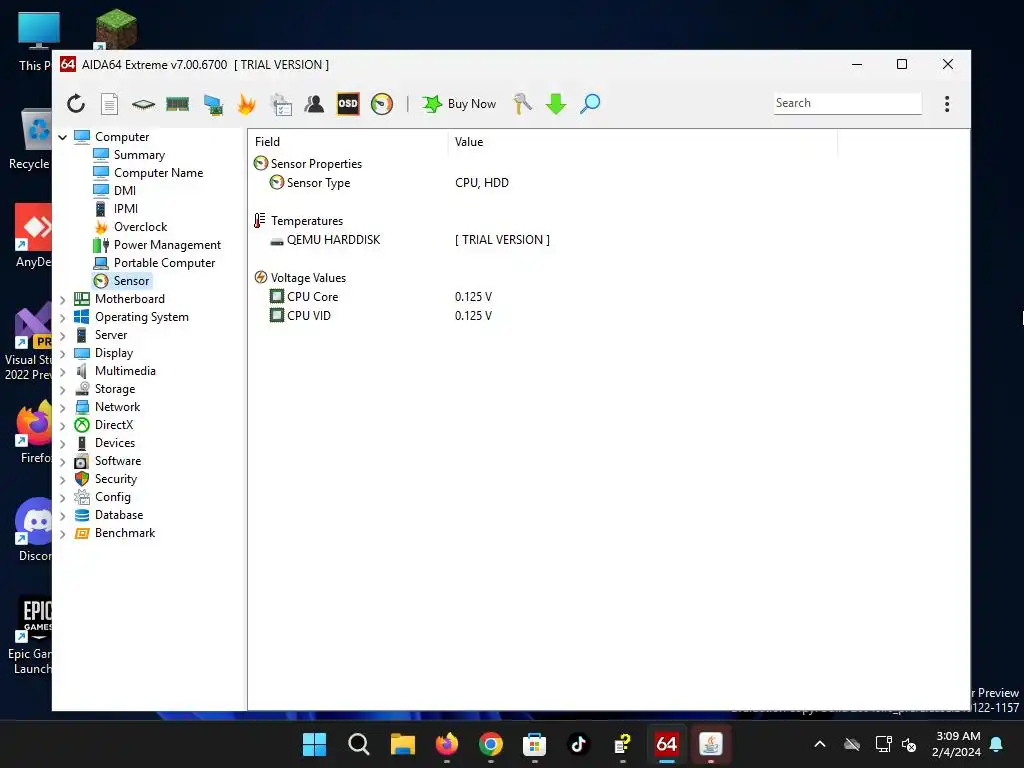Viewport: 1024px width, 768px height.
Task: Open the sensor gauge toolbar icon
Action: click(x=381, y=104)
